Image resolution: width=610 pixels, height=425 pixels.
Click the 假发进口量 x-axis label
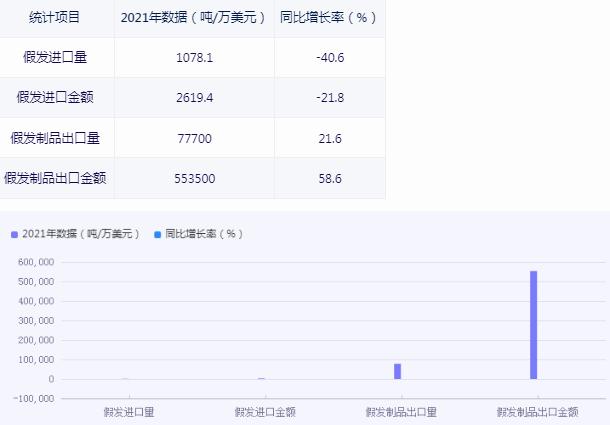pos(128,411)
